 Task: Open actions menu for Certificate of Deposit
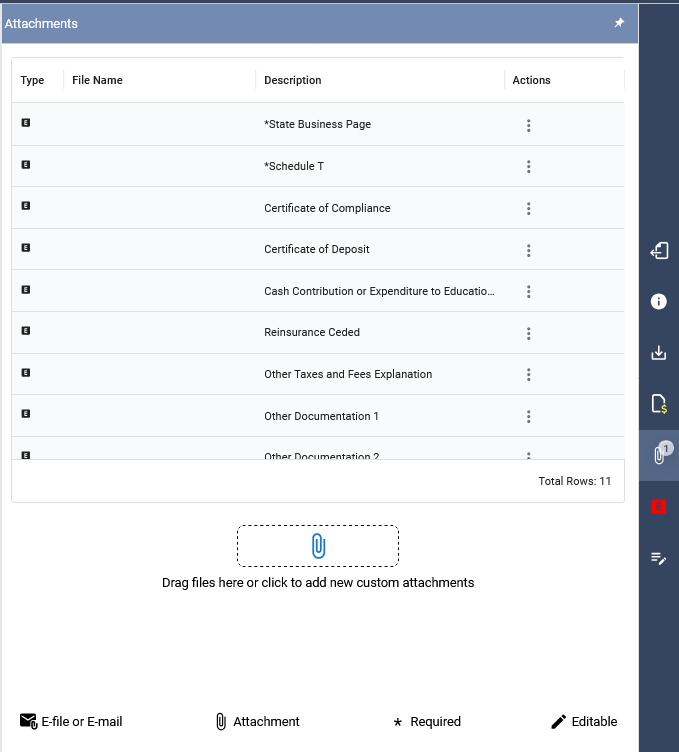[x=528, y=250]
